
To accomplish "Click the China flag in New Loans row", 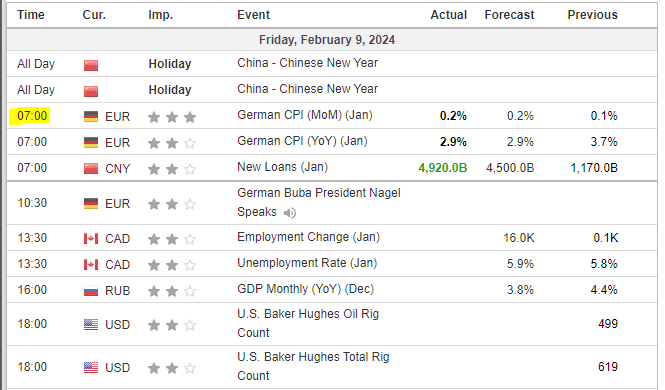I will click(x=91, y=169).
